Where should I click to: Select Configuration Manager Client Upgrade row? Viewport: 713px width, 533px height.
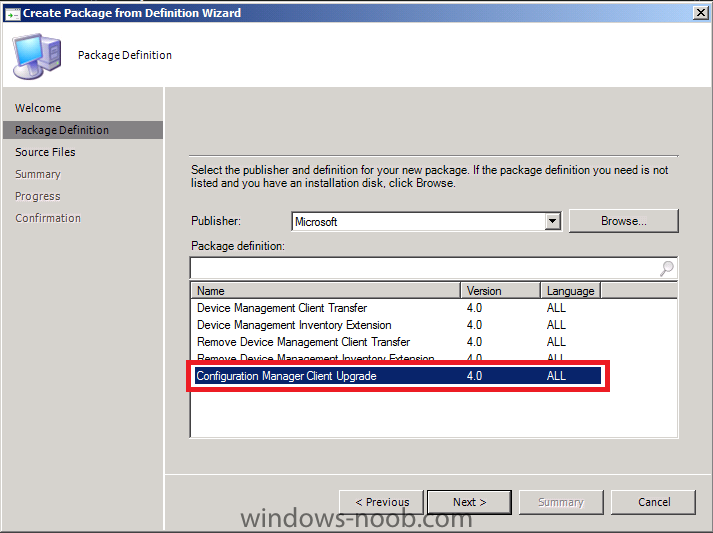[x=398, y=376]
